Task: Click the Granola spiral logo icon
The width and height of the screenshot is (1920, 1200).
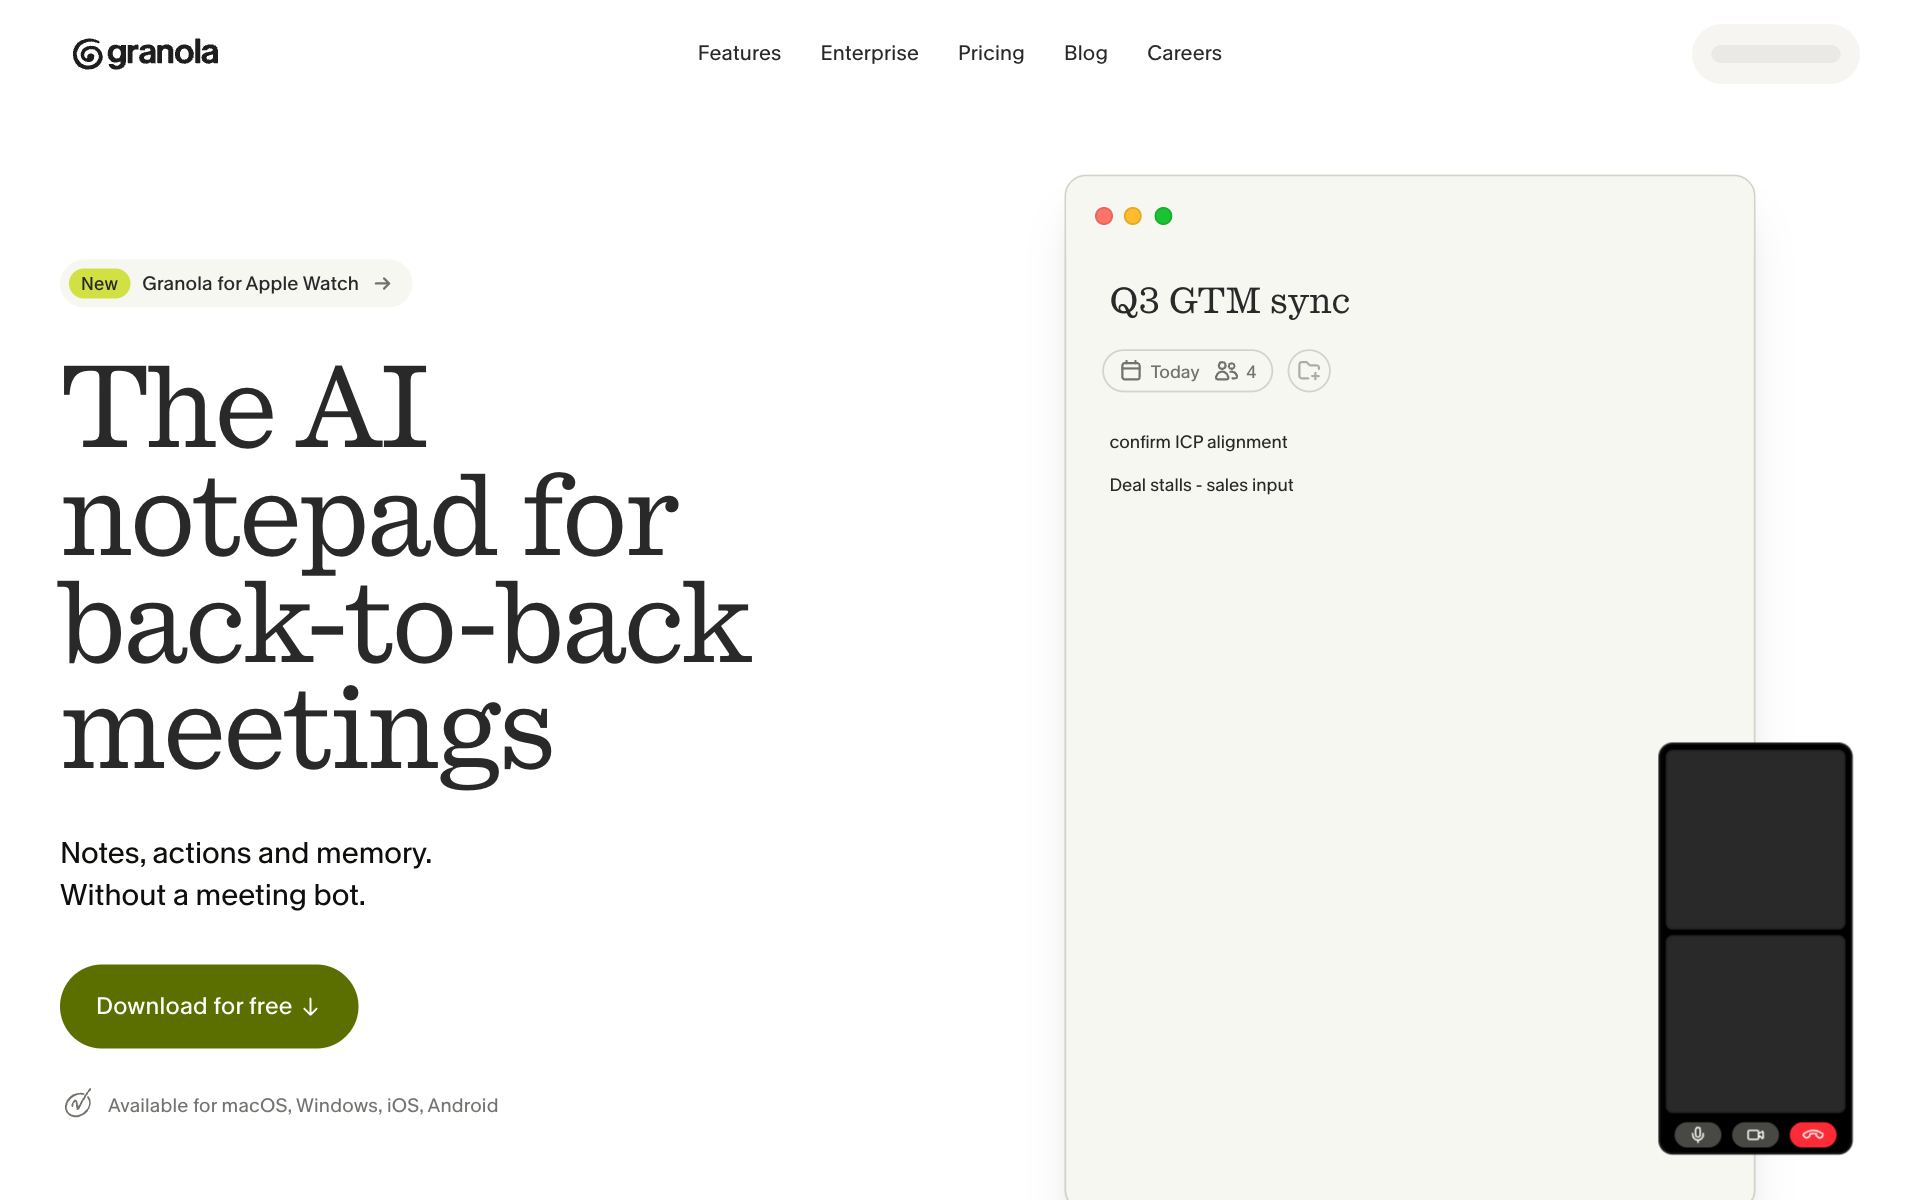Action: point(87,54)
